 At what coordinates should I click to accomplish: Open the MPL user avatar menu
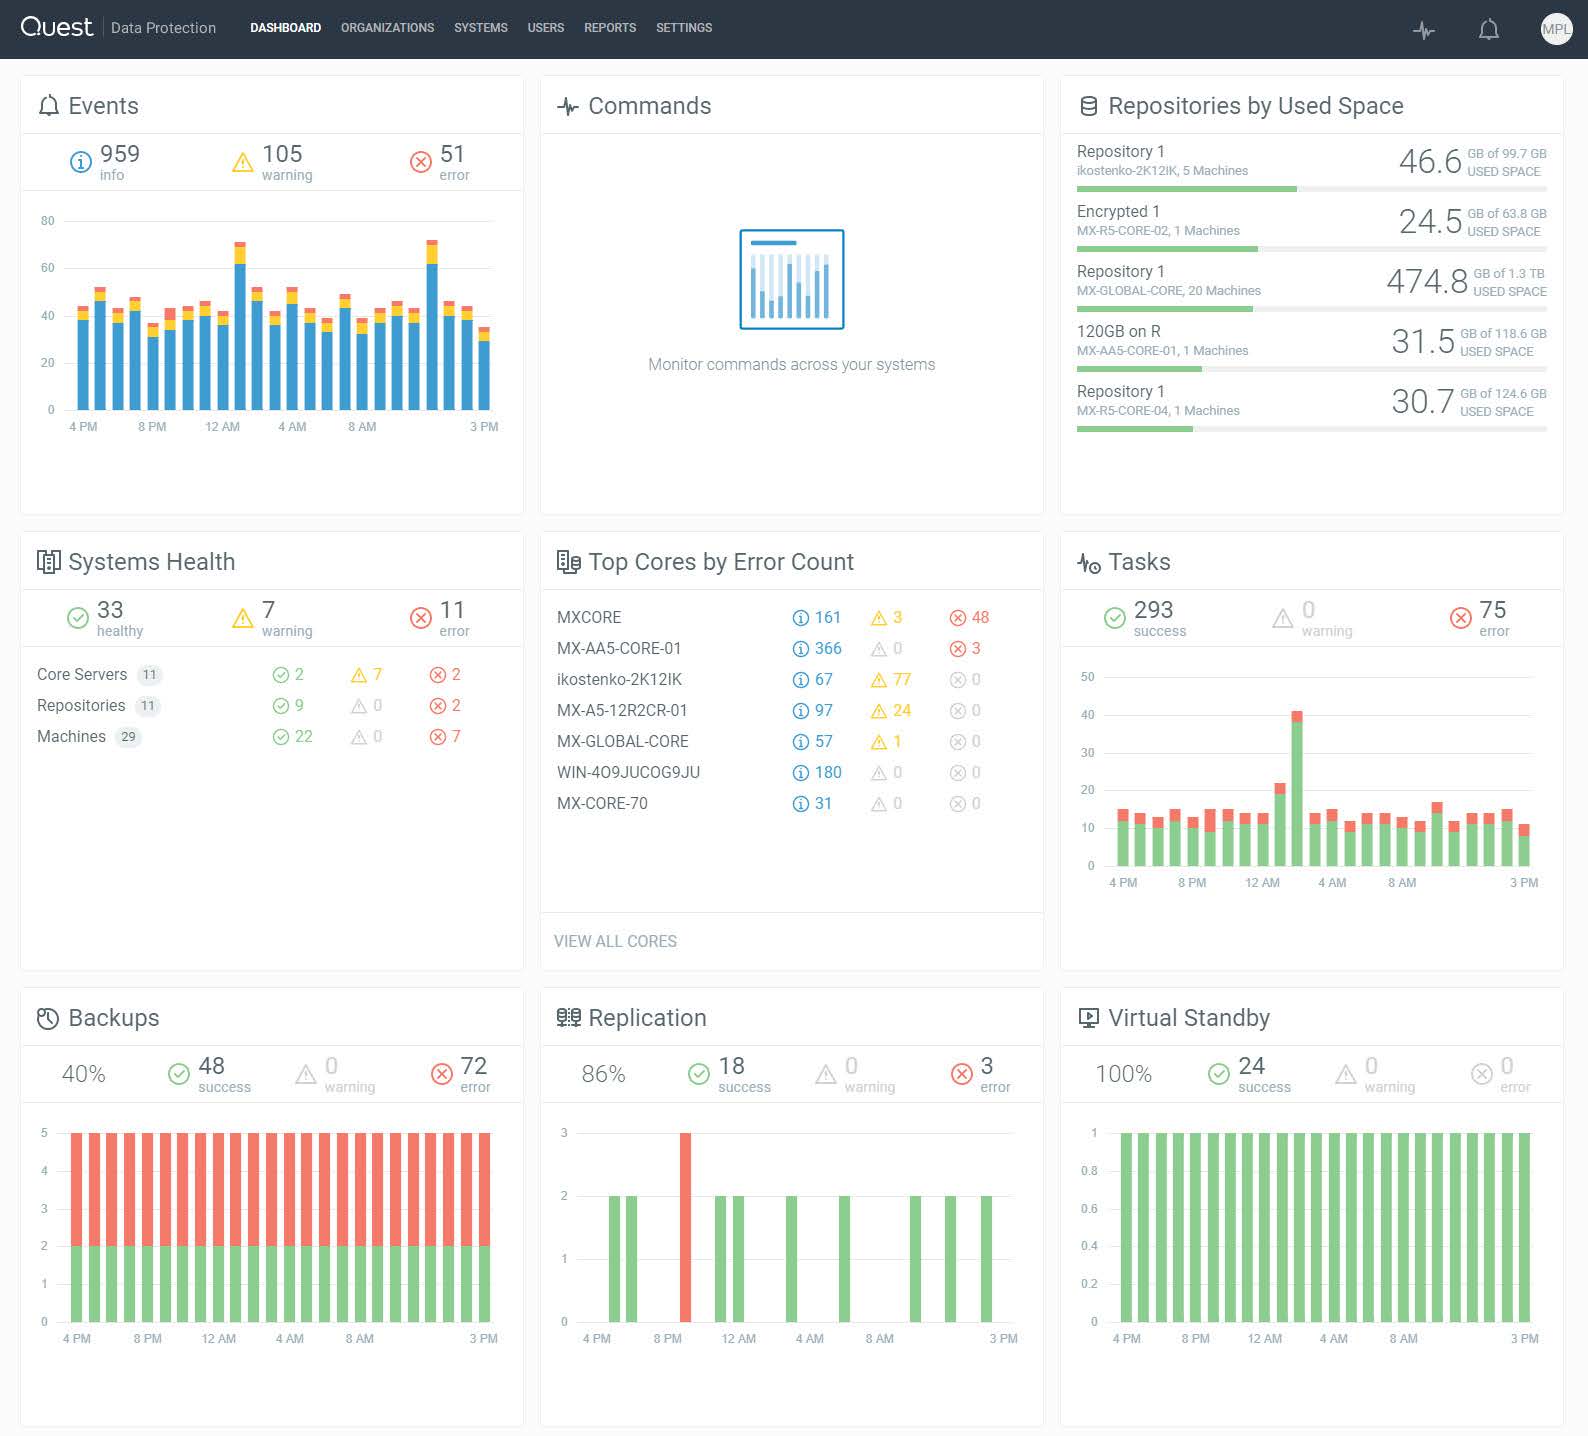[1555, 29]
